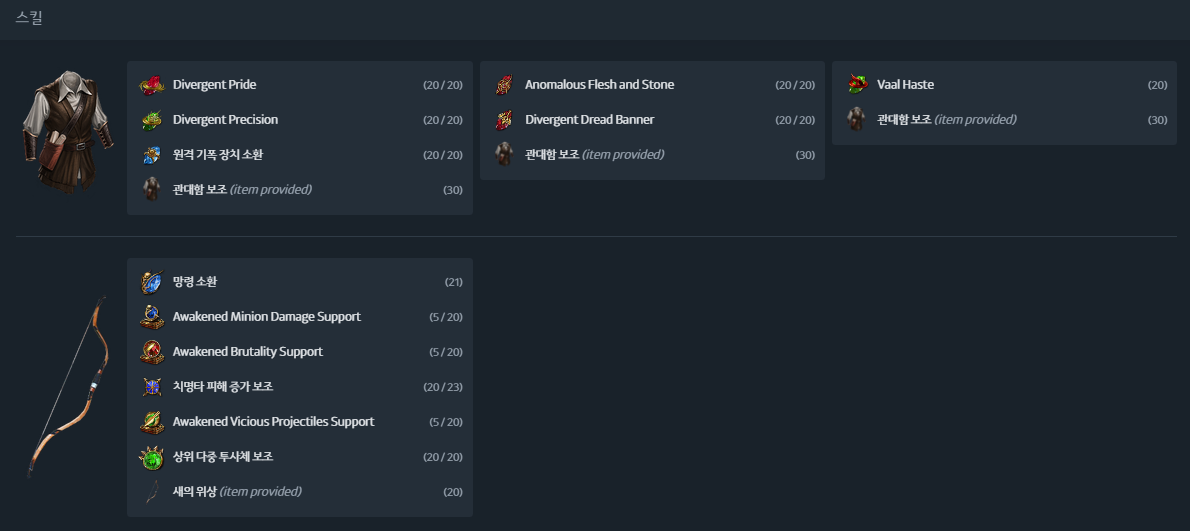
Task: Click (5 / 20) of Awakened Brutality Support
Action: (x=446, y=352)
